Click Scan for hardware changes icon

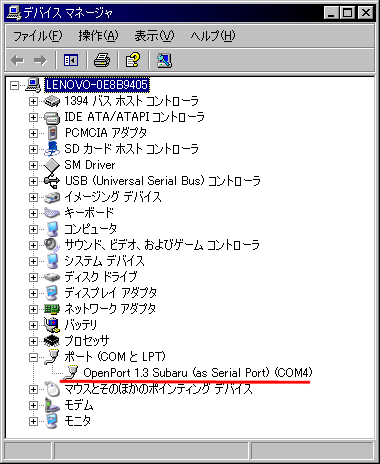[164, 60]
